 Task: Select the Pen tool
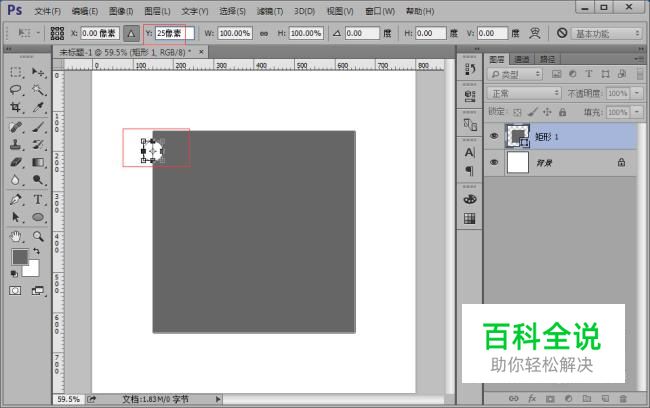pos(16,199)
